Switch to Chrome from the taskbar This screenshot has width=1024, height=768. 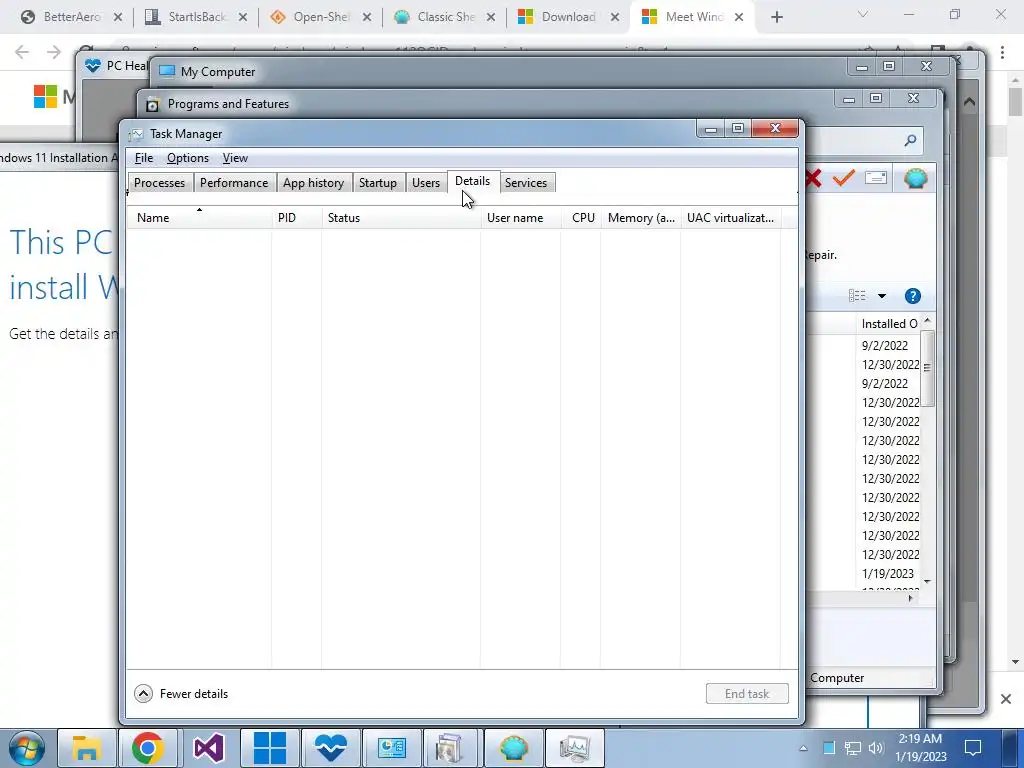pos(148,748)
